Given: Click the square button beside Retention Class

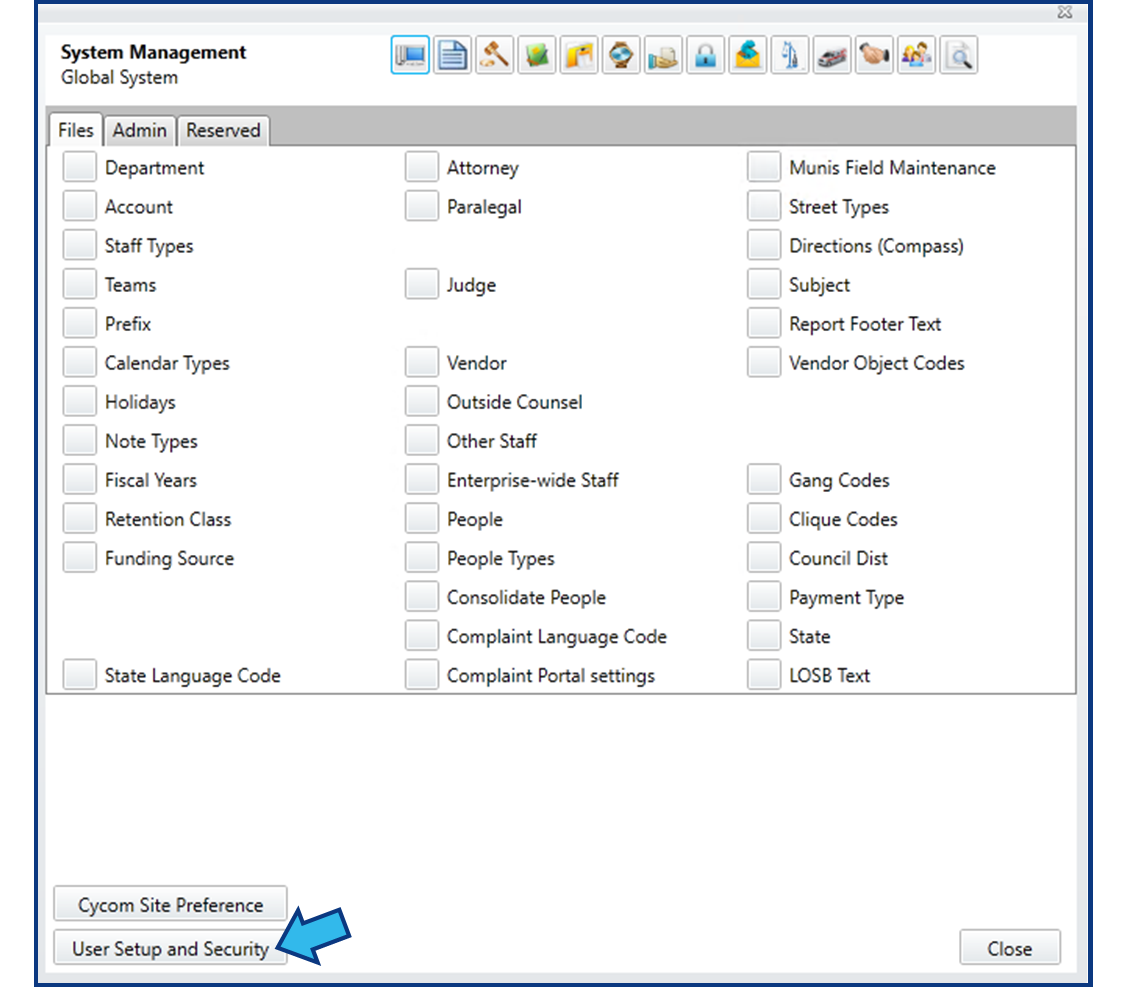Looking at the screenshot, I should point(80,519).
